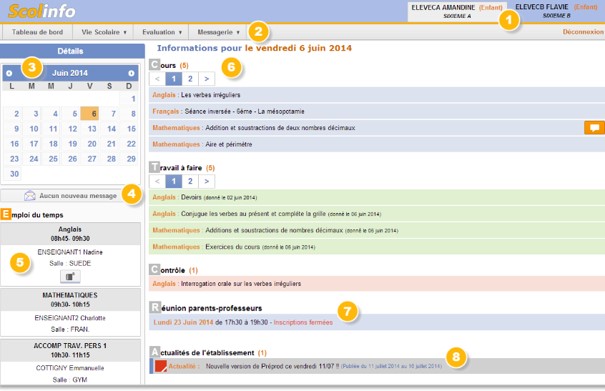Viewport: 605px width, 391px height.
Task: Open Français Séance inversée course row
Action: [x=377, y=111]
